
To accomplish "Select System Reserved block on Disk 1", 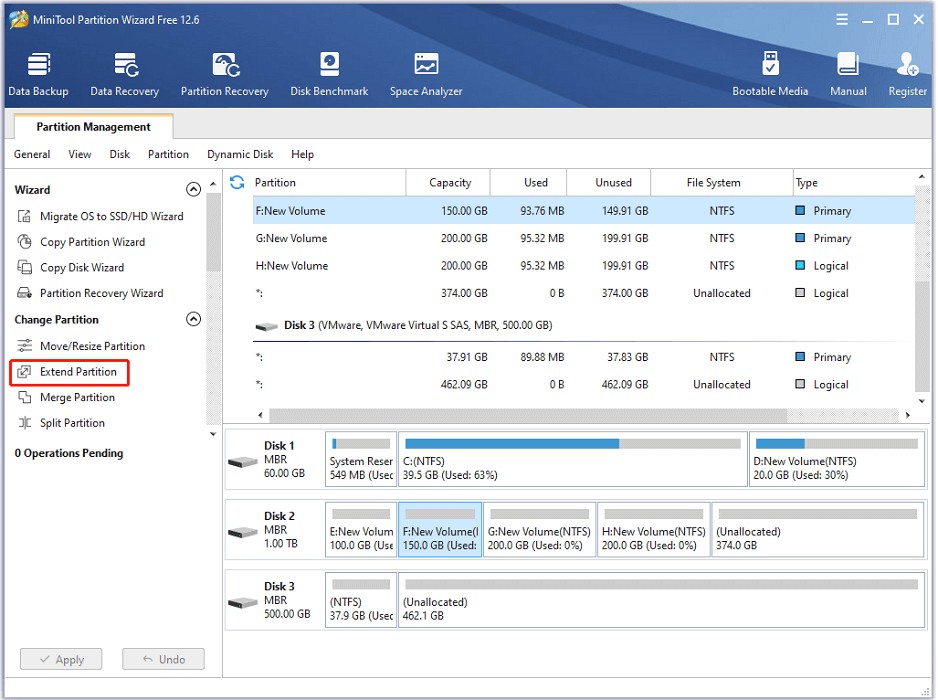I will tap(361, 459).
